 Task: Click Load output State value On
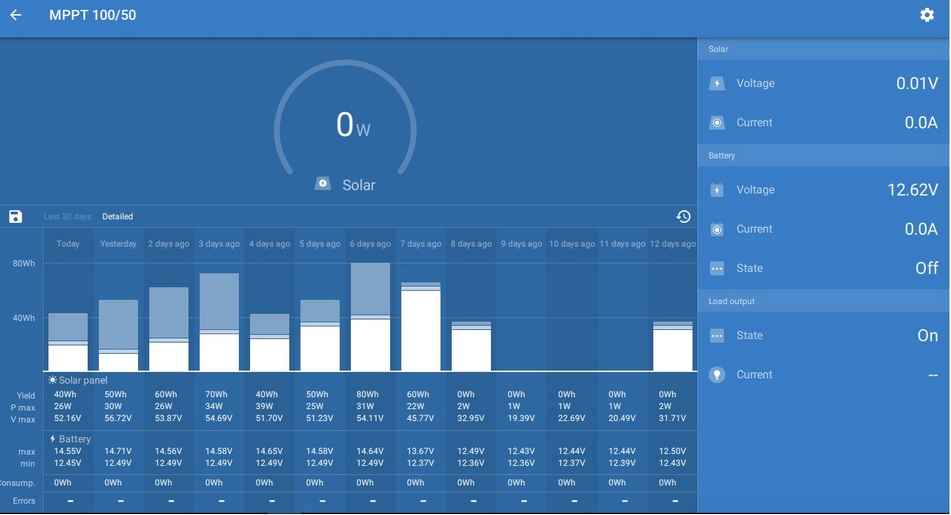click(x=927, y=335)
